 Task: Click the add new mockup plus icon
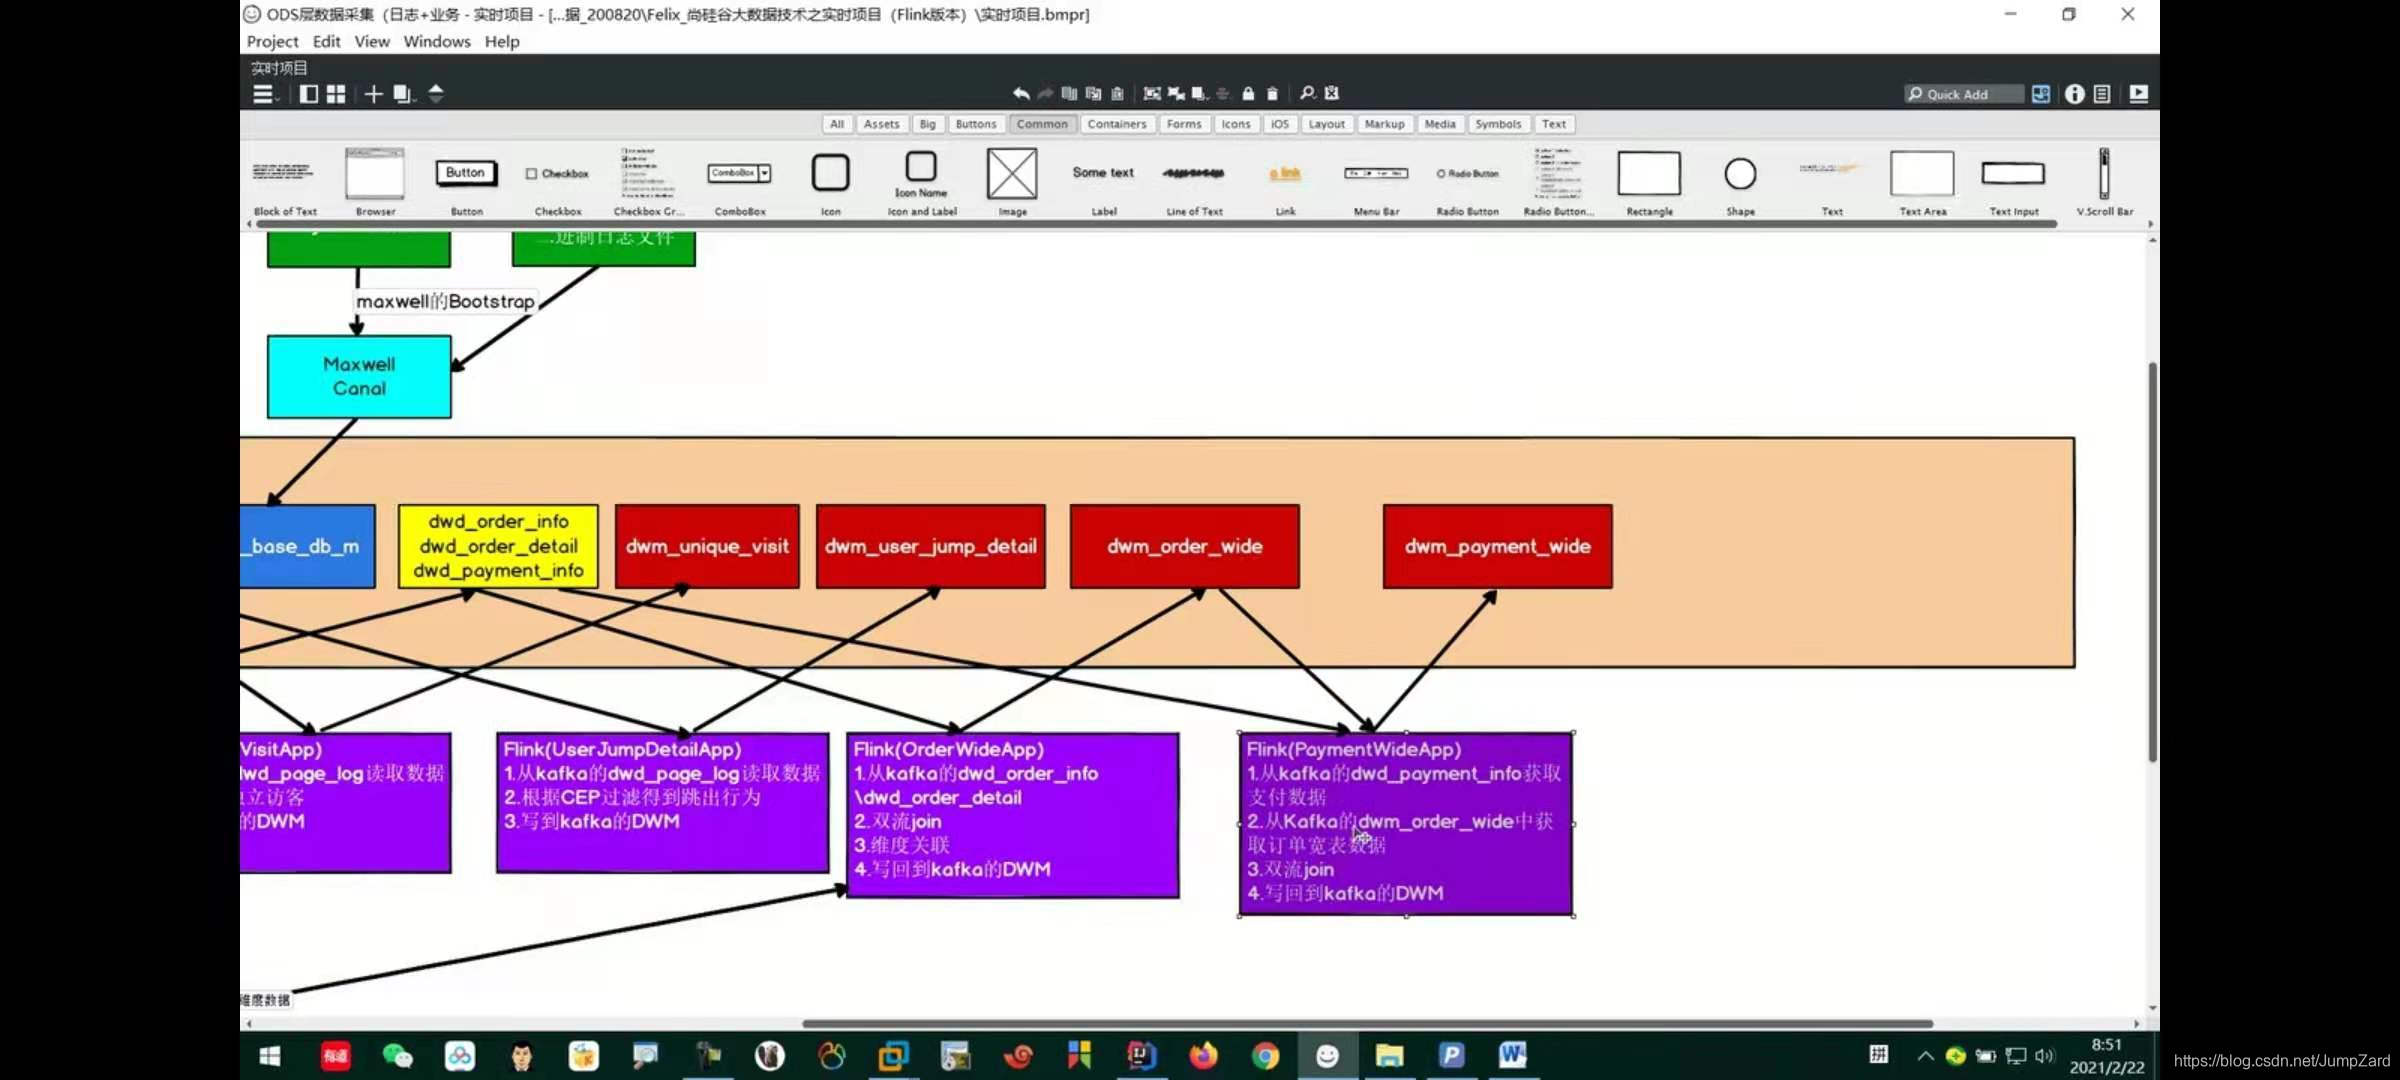pos(373,94)
